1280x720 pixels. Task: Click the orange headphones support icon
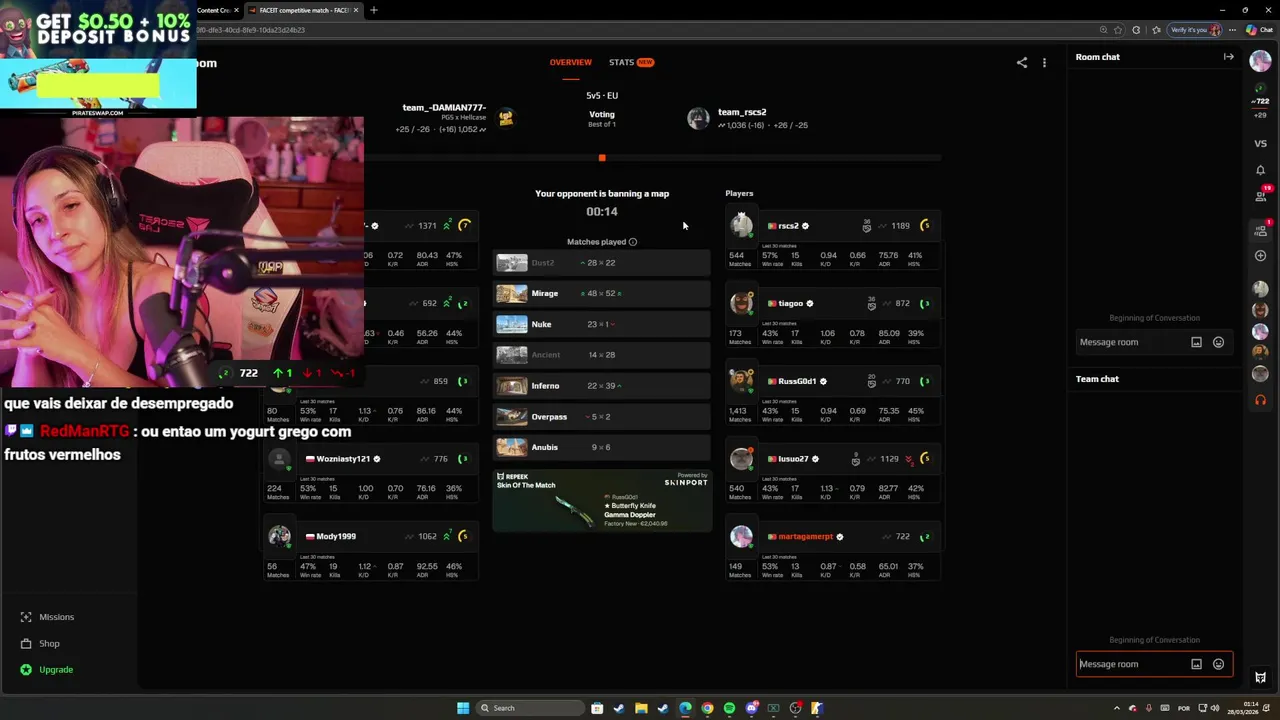(1260, 400)
